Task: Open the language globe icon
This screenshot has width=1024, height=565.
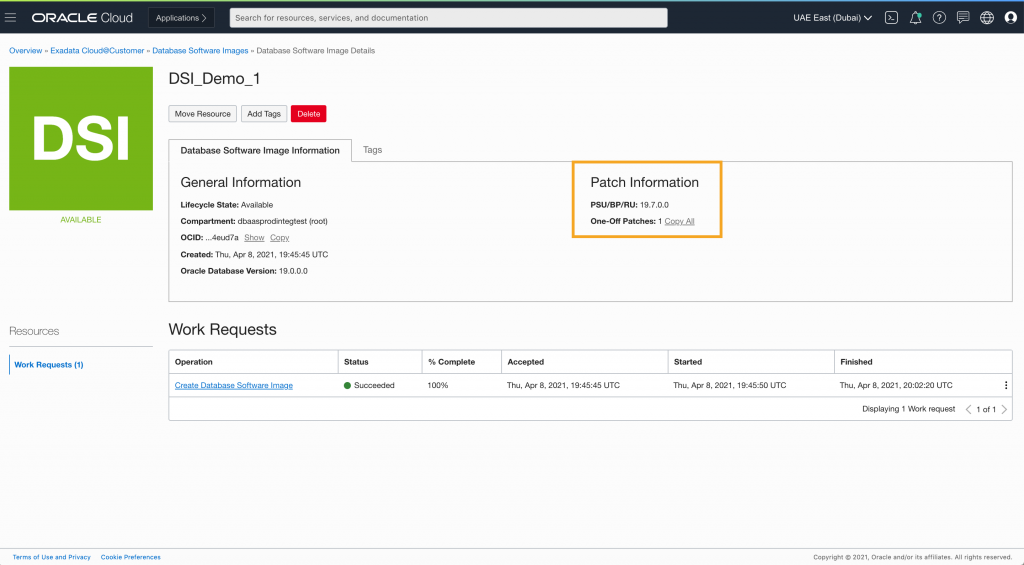Action: (987, 18)
